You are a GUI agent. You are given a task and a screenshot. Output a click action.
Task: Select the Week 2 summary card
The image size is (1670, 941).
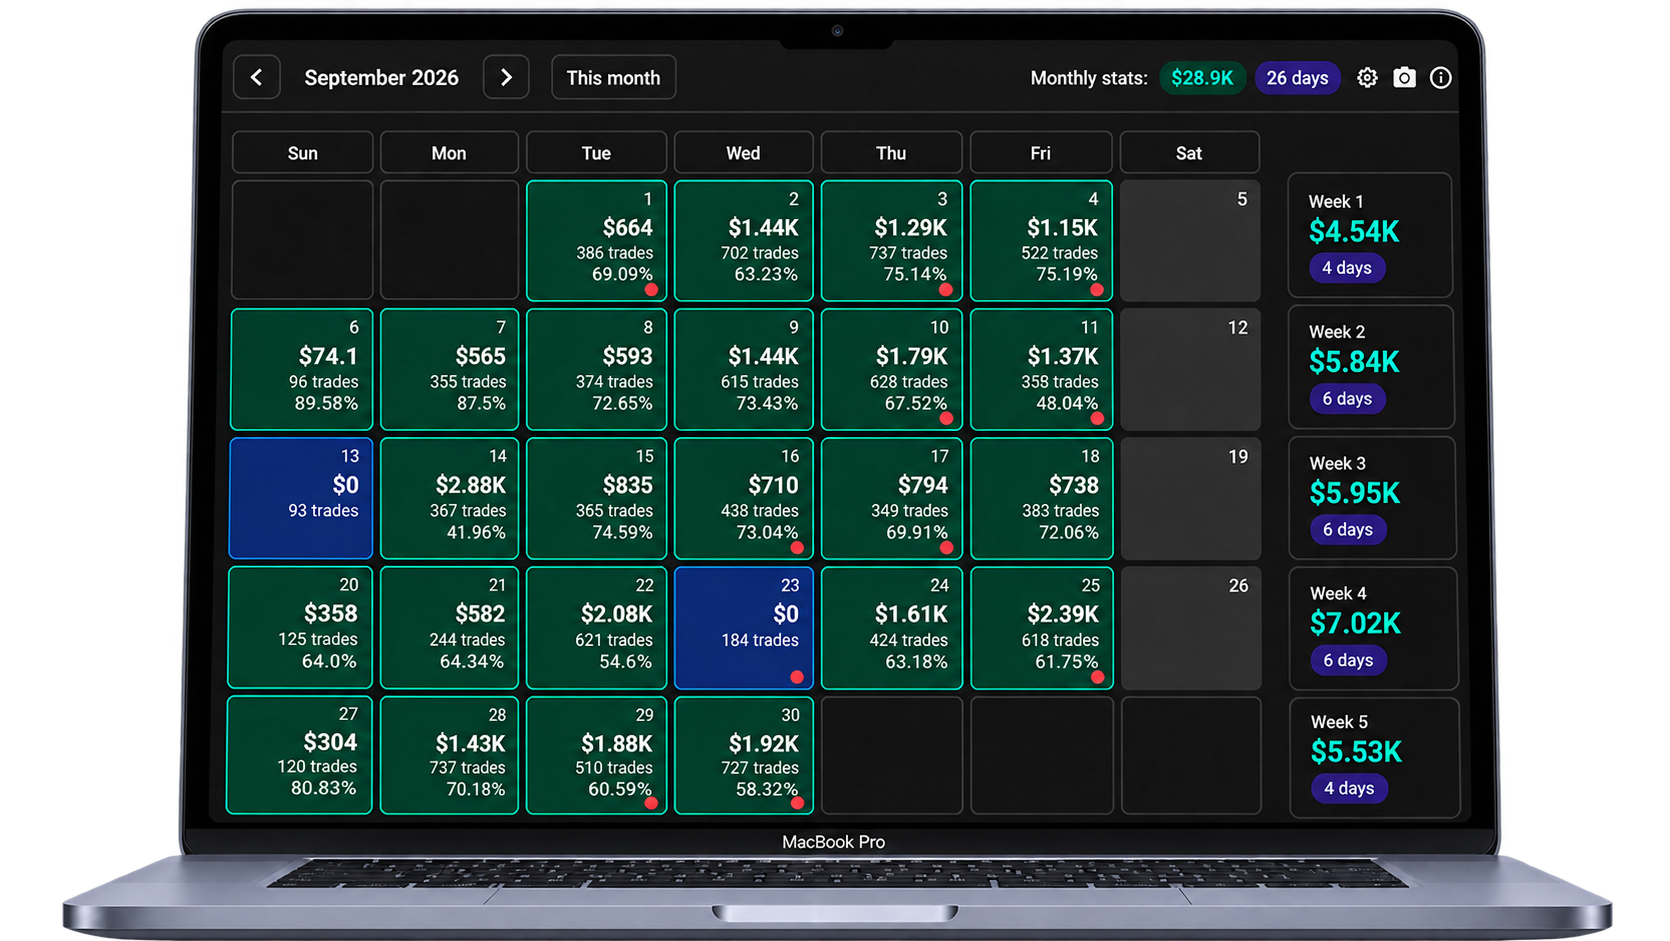tap(1371, 367)
